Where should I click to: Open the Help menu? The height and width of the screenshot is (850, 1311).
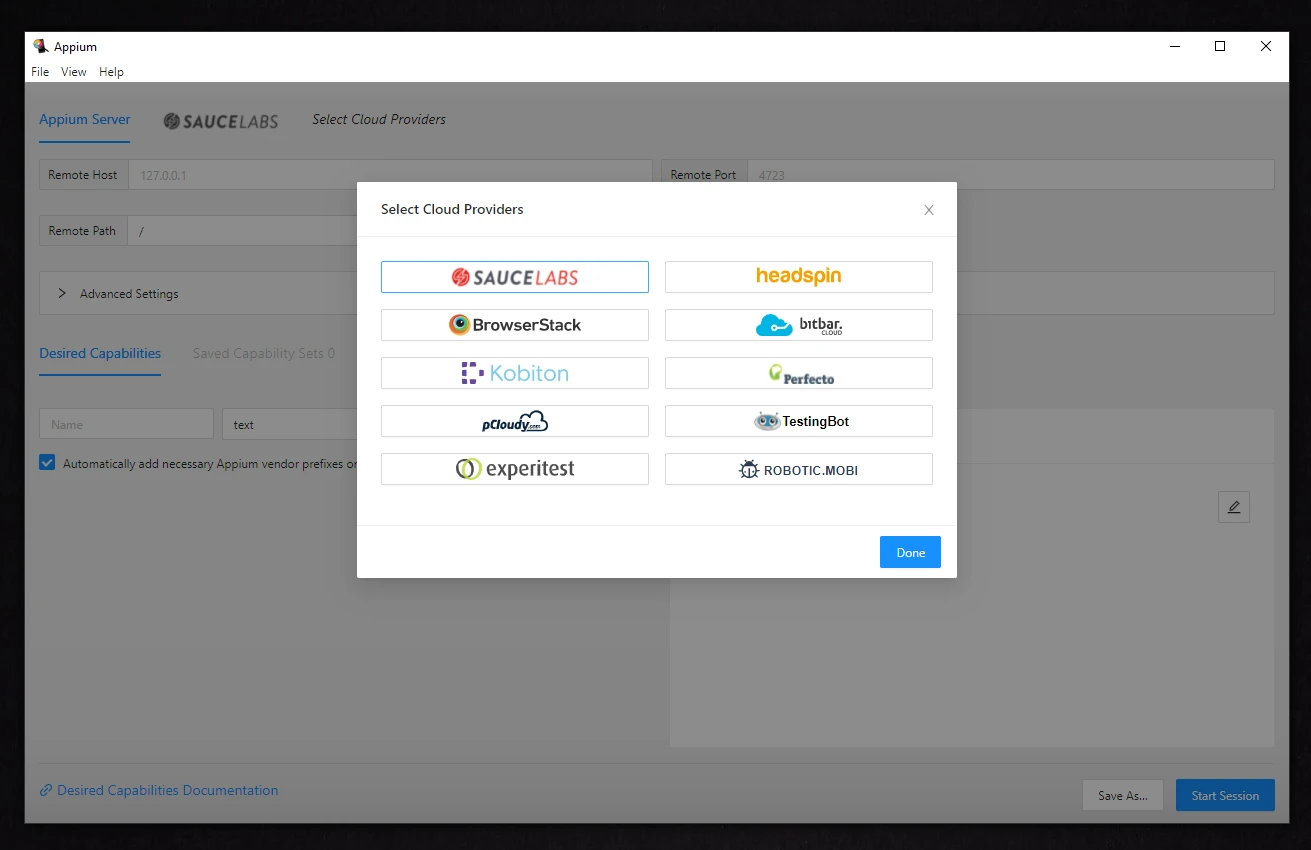111,72
